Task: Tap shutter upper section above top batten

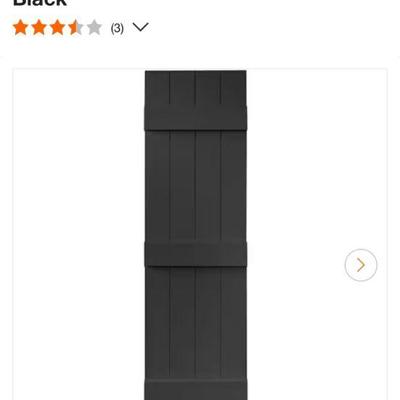Action: point(196,88)
